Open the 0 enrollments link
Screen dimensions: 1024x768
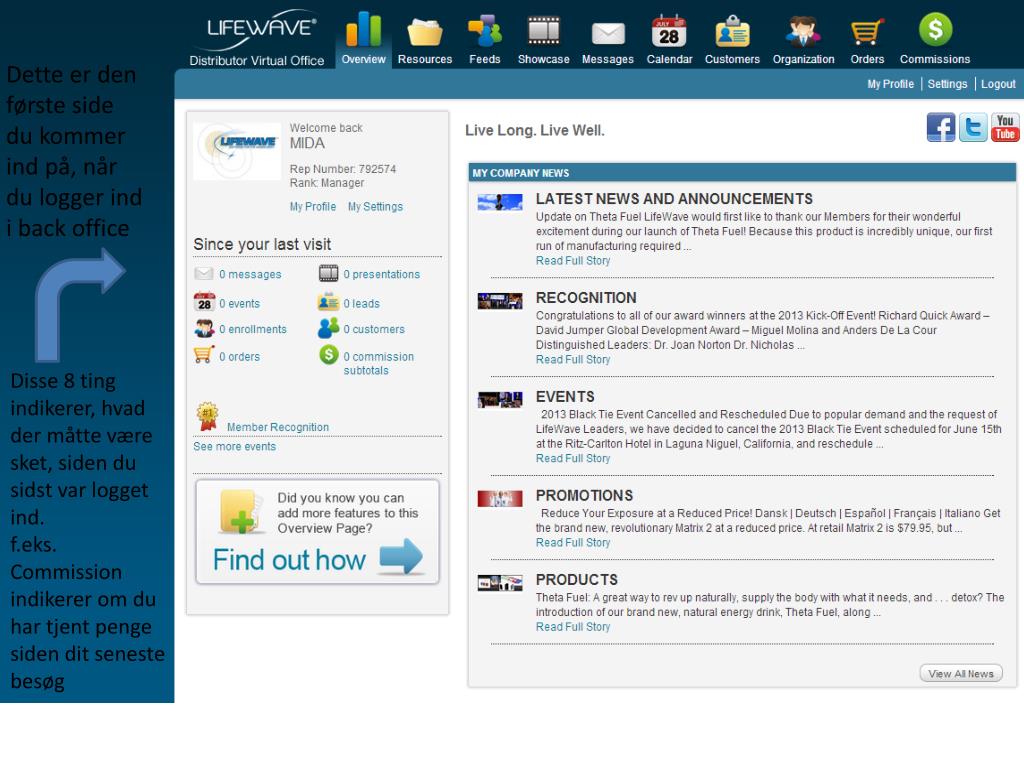[253, 329]
